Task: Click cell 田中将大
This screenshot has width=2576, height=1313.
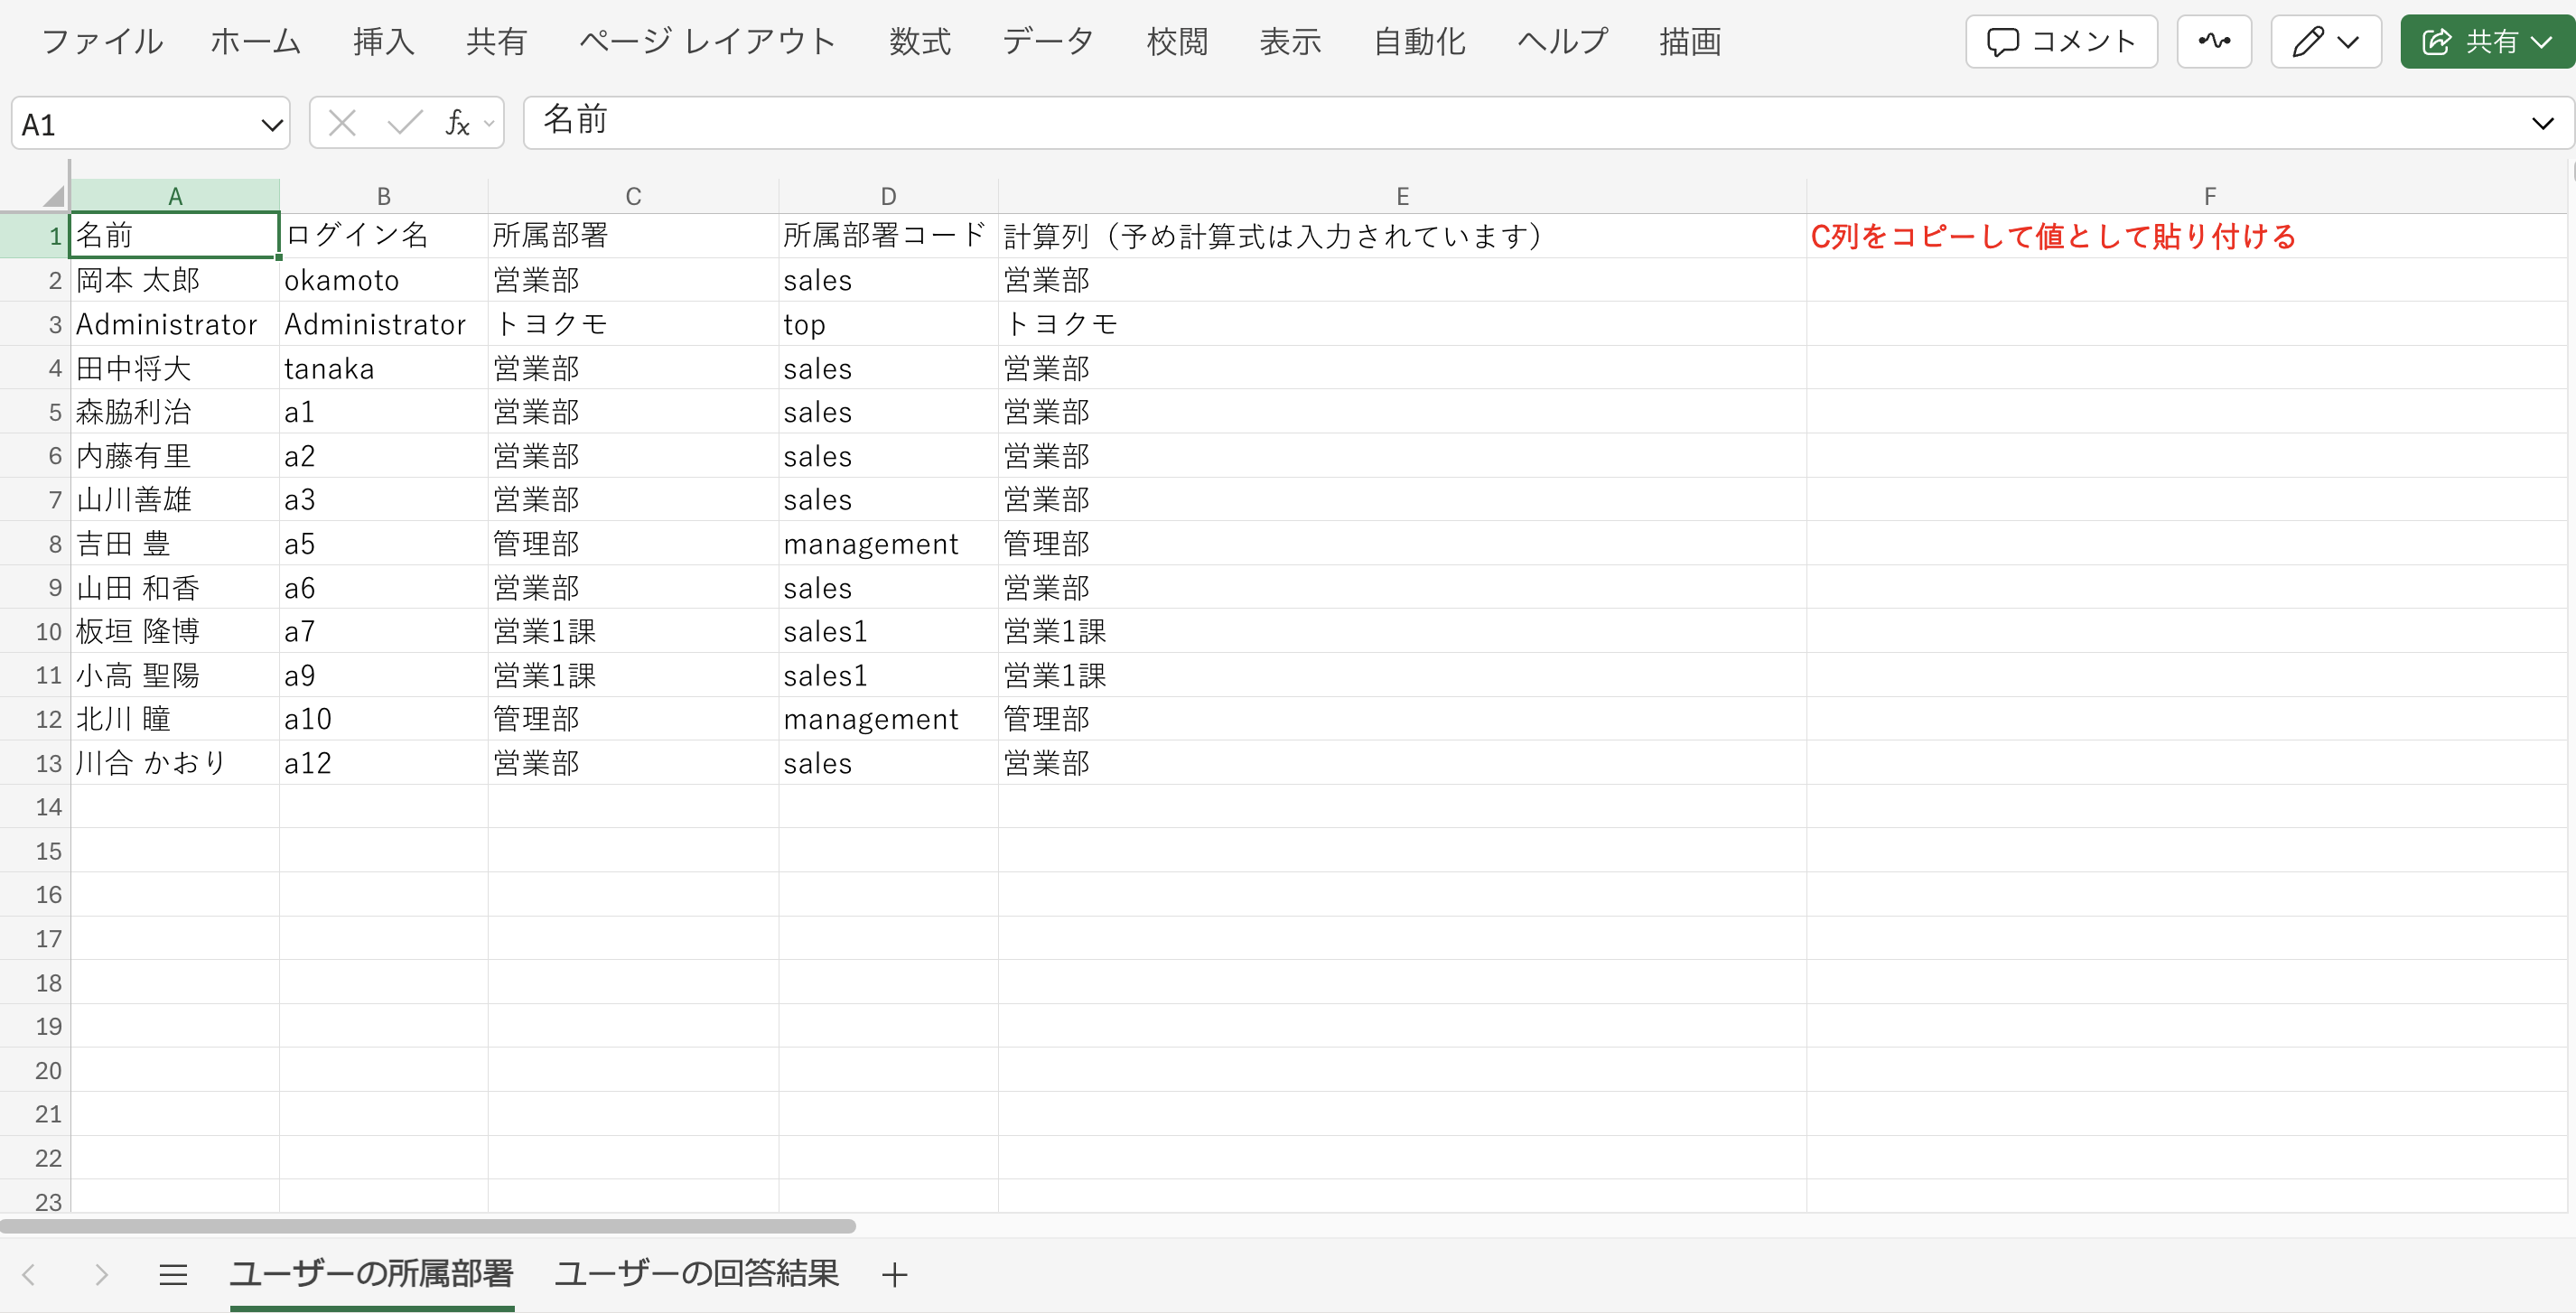Action: tap(175, 368)
